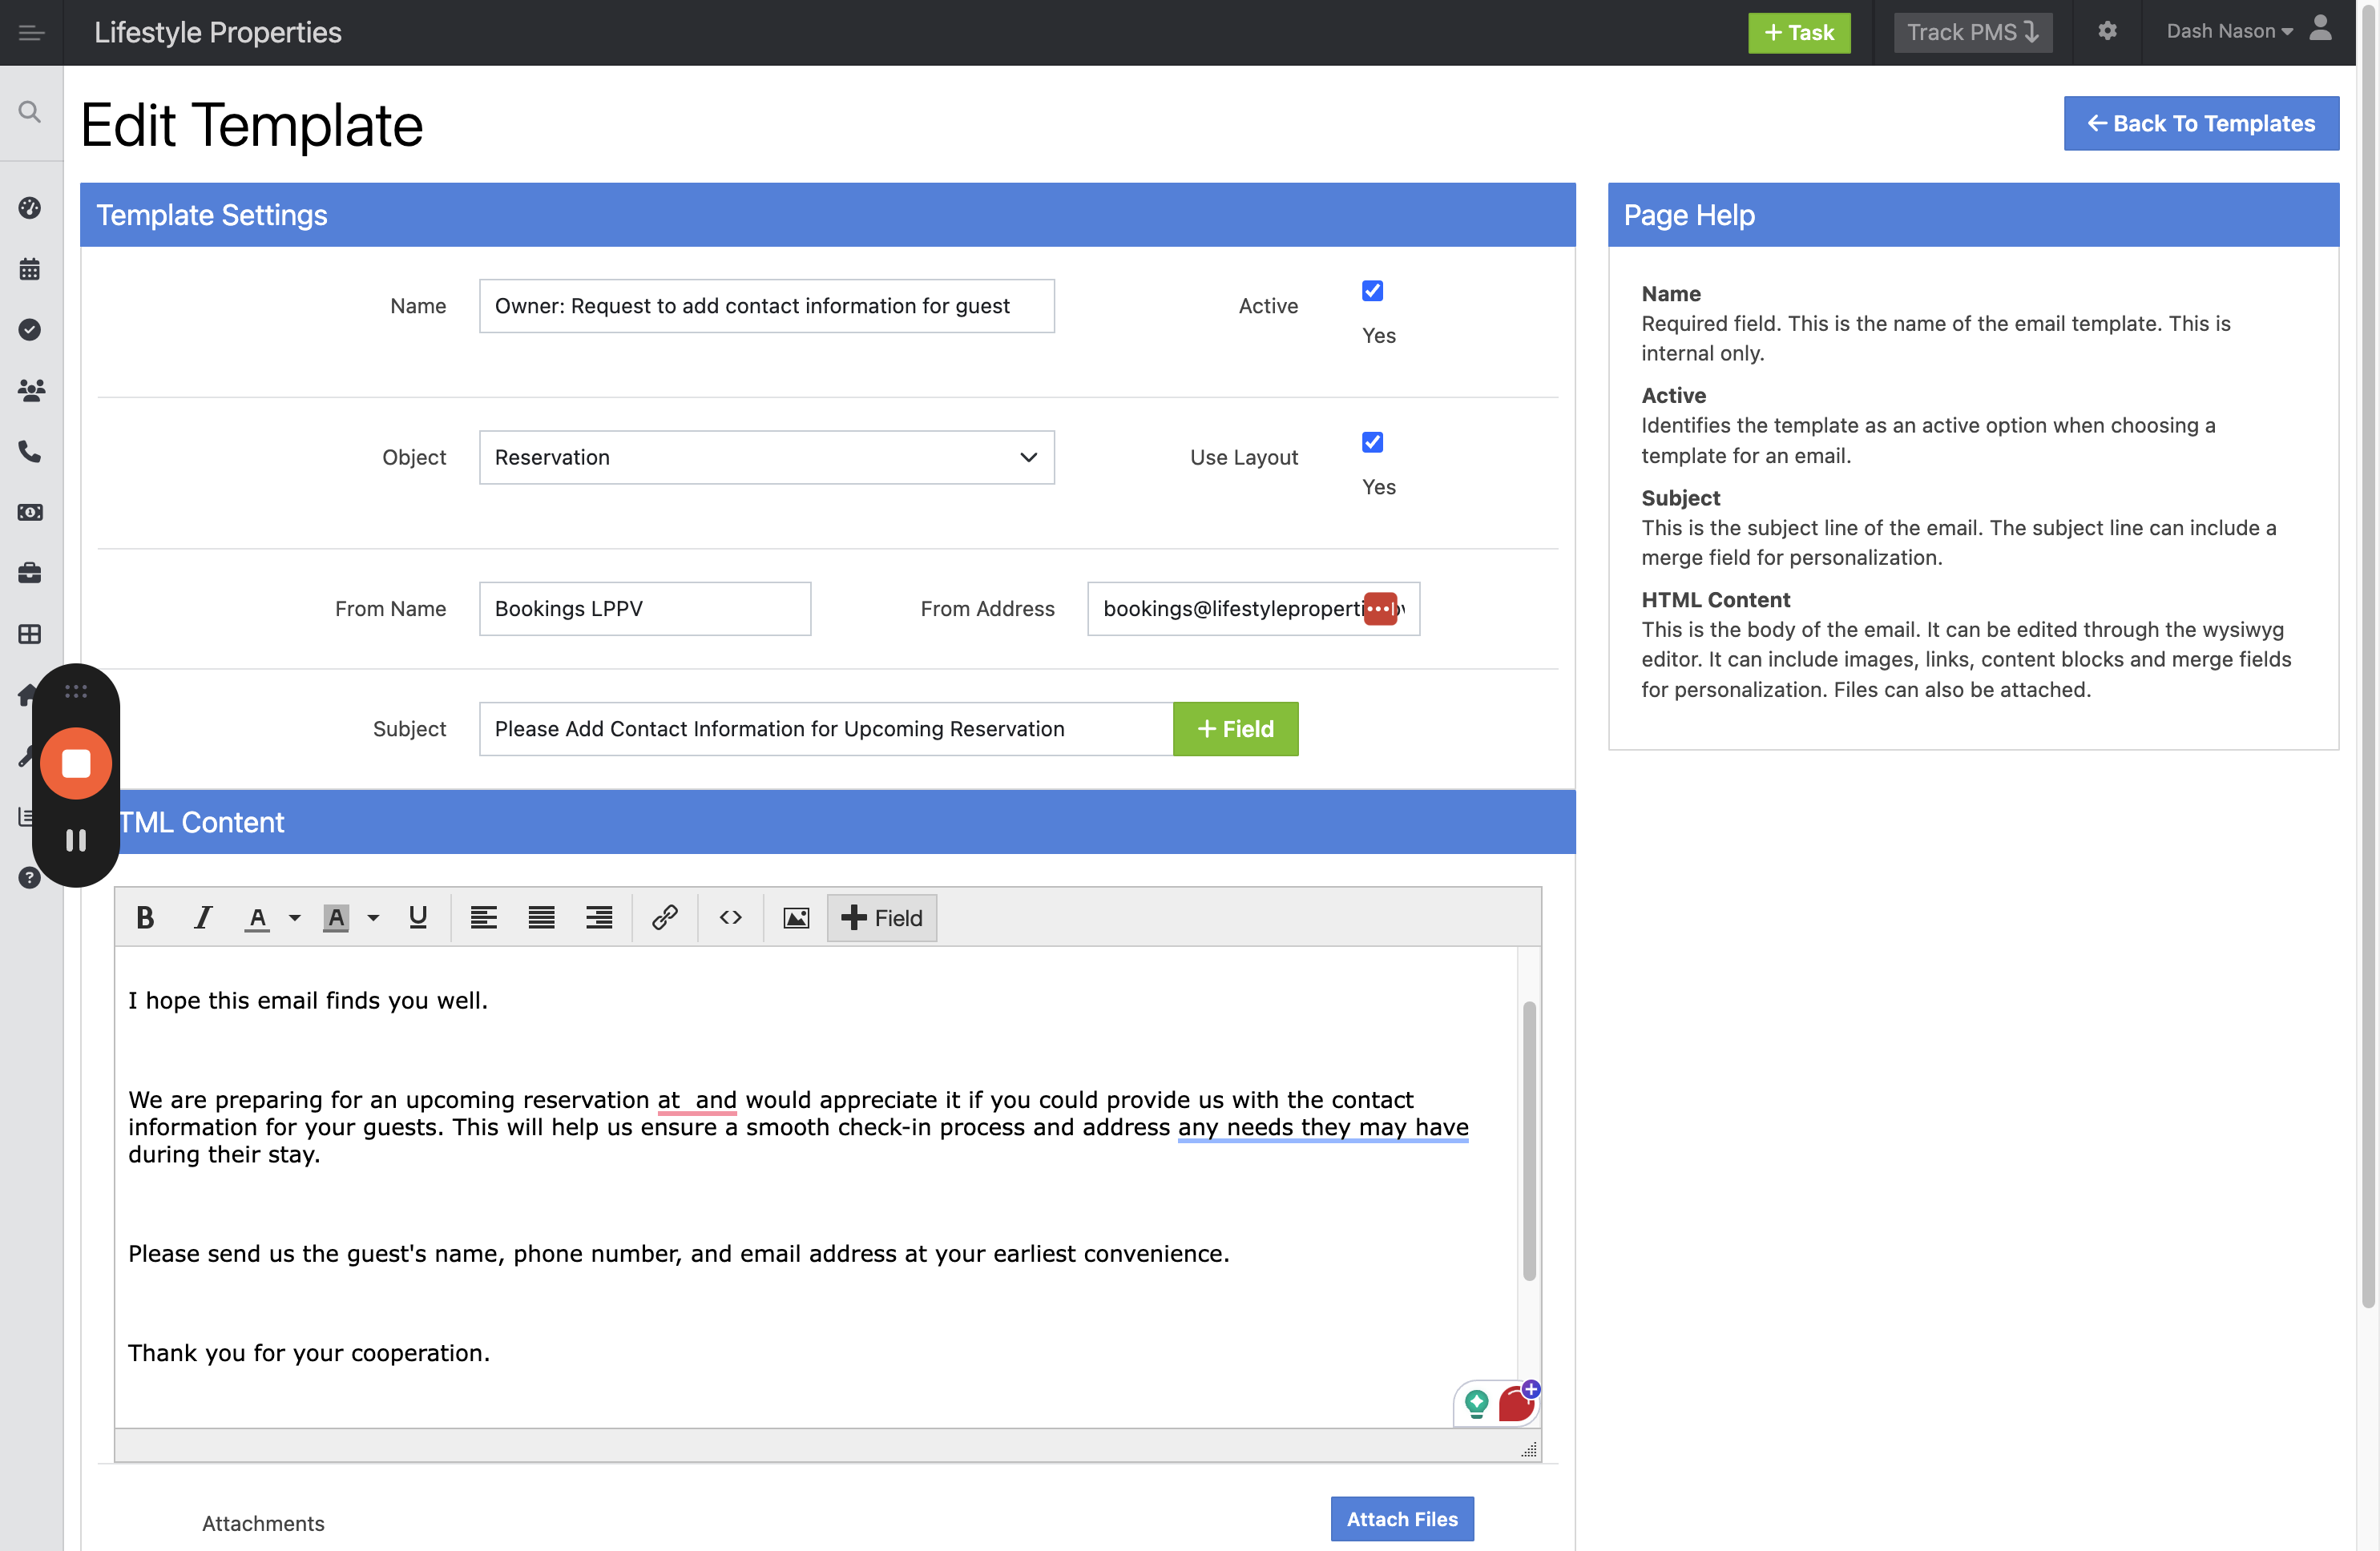Click the Attach Files button
Viewport: 2380px width, 1551px height.
(x=1402, y=1519)
